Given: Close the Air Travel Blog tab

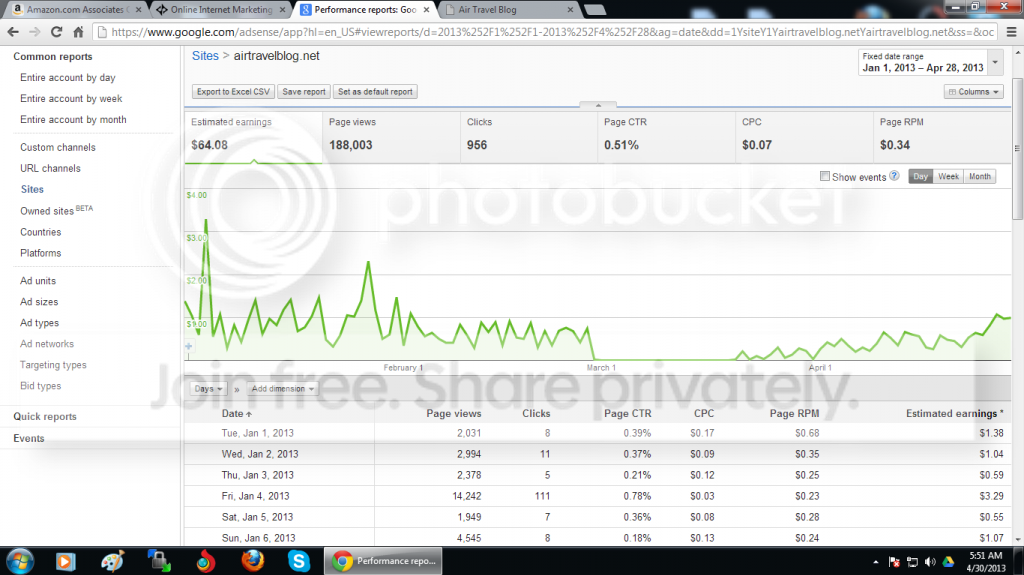Looking at the screenshot, I should tap(570, 10).
